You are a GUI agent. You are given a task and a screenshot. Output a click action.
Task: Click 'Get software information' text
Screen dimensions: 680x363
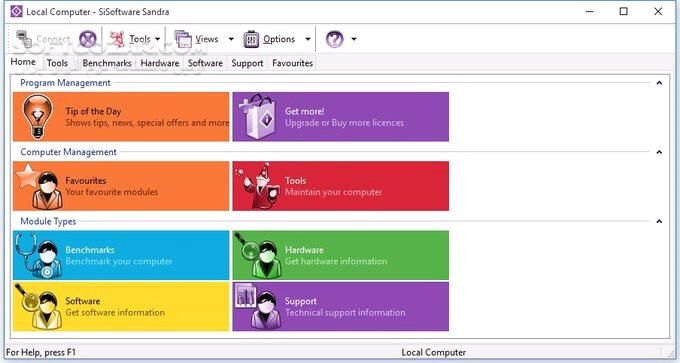[115, 312]
